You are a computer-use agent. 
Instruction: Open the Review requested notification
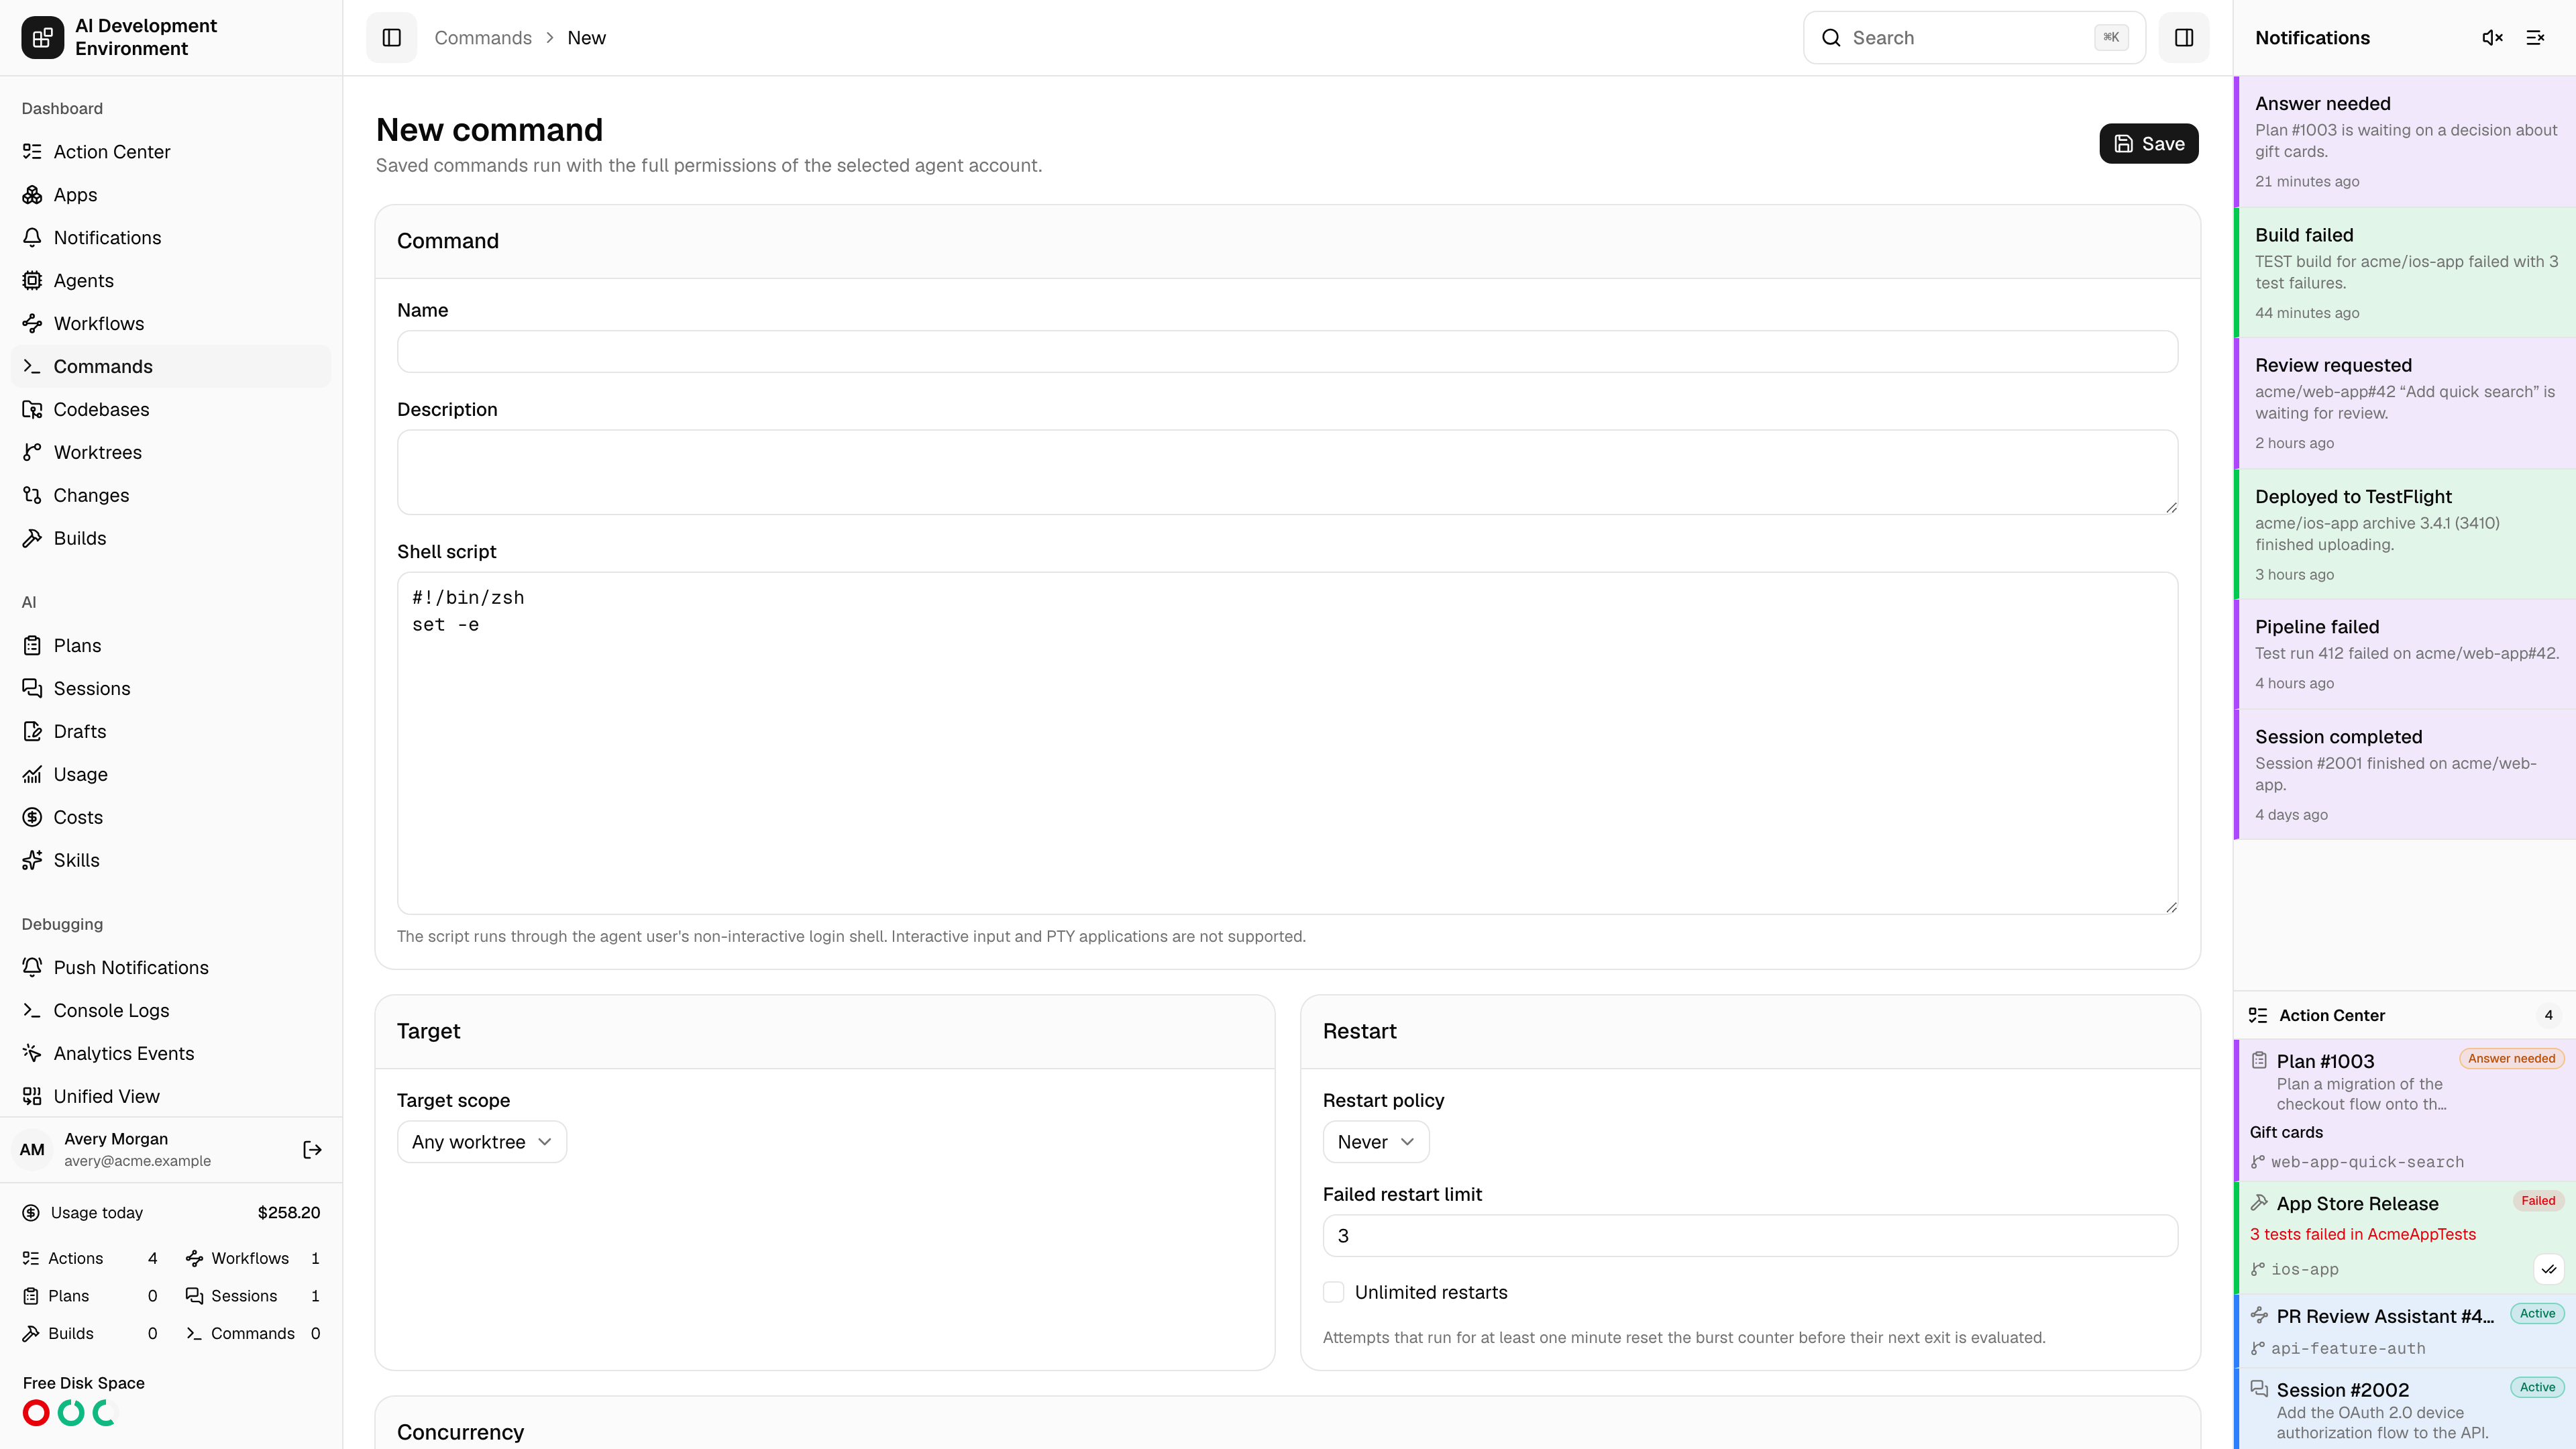click(x=2405, y=404)
